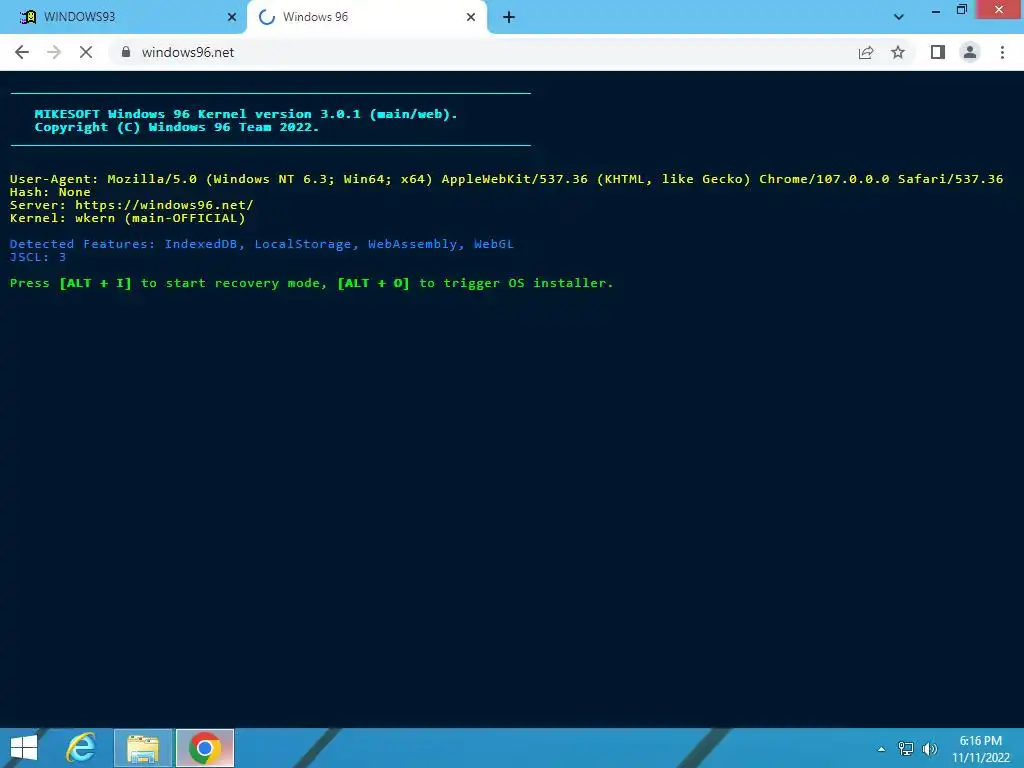View site information via lock icon

click(x=126, y=52)
